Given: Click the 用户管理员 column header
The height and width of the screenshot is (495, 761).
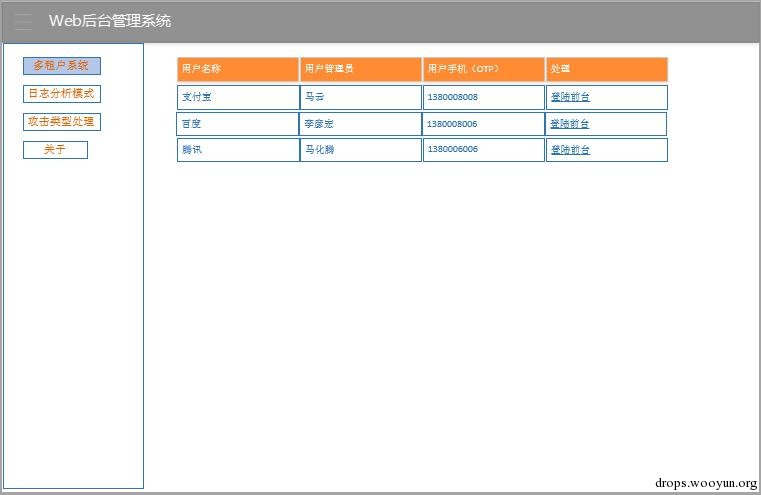Looking at the screenshot, I should pos(361,69).
